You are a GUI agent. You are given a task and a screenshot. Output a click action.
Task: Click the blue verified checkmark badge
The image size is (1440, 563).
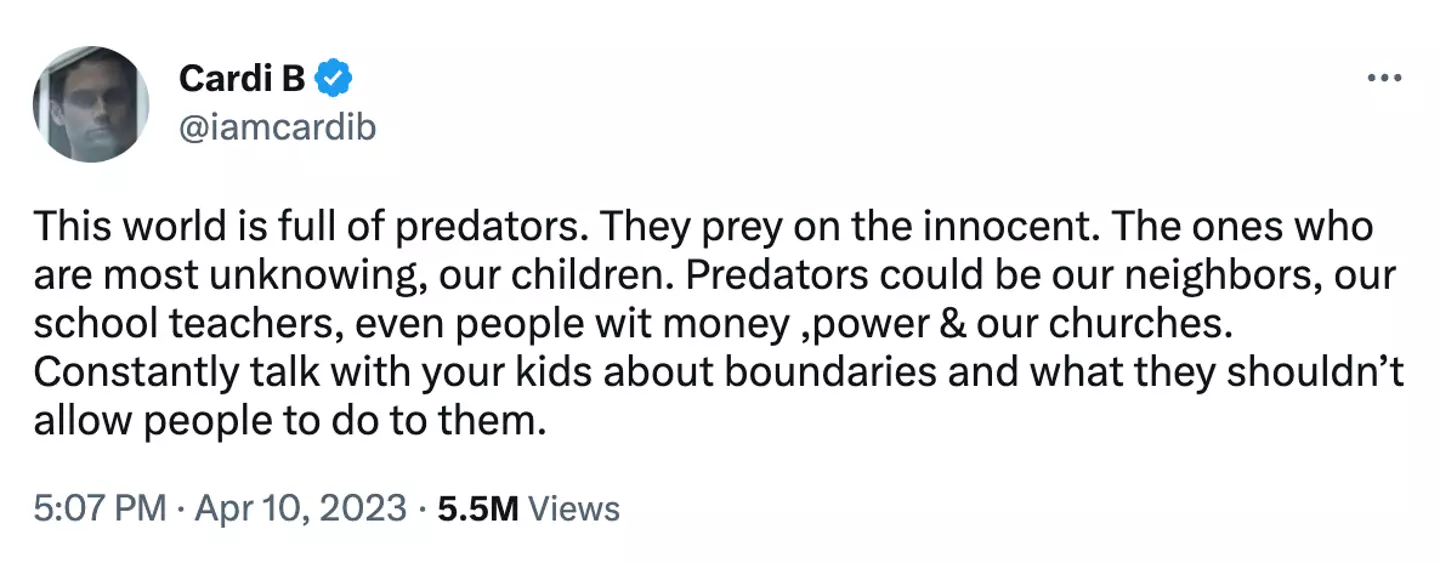tap(334, 78)
